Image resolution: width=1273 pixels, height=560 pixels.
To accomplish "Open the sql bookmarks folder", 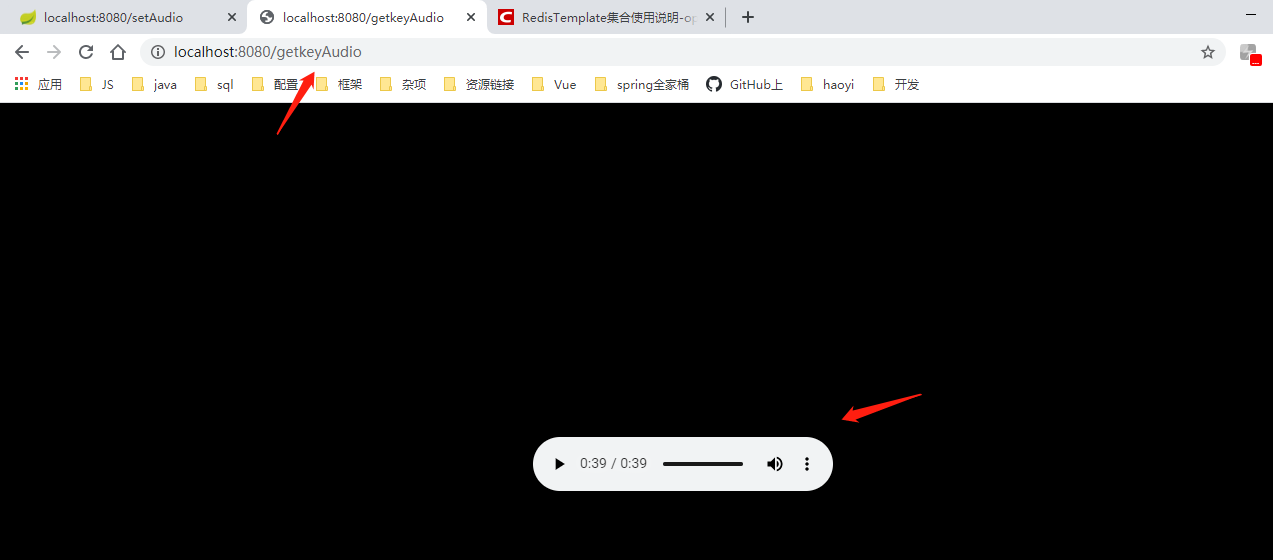I will [214, 85].
